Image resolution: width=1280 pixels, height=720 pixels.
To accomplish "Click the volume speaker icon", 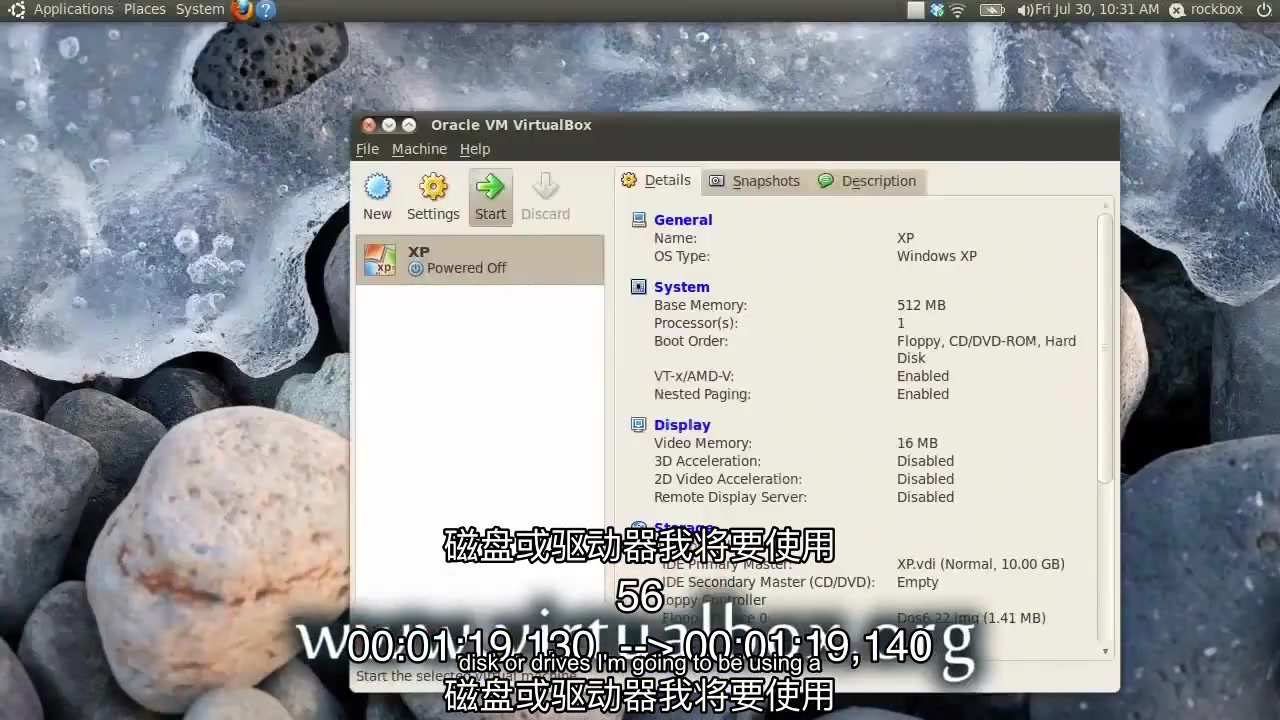I will [x=1025, y=10].
